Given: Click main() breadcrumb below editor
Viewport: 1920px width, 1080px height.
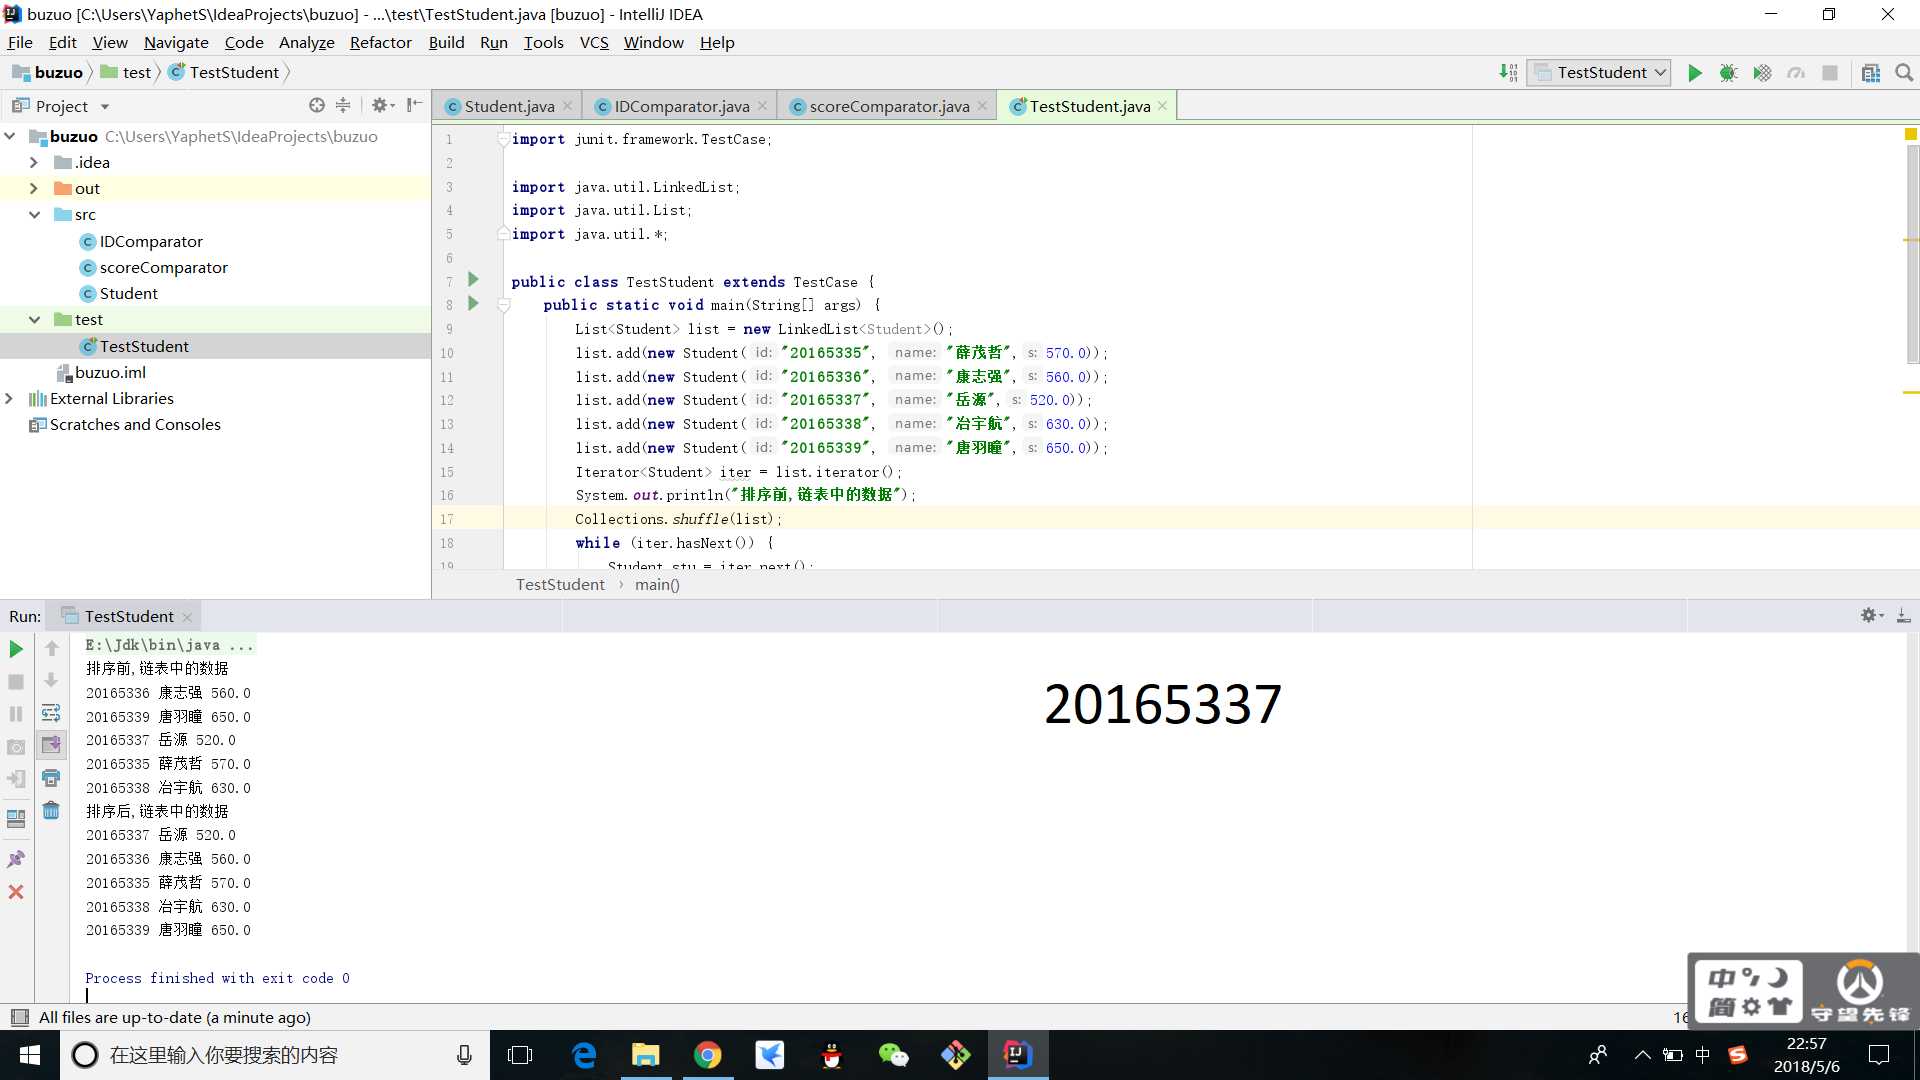Looking at the screenshot, I should [x=657, y=585].
